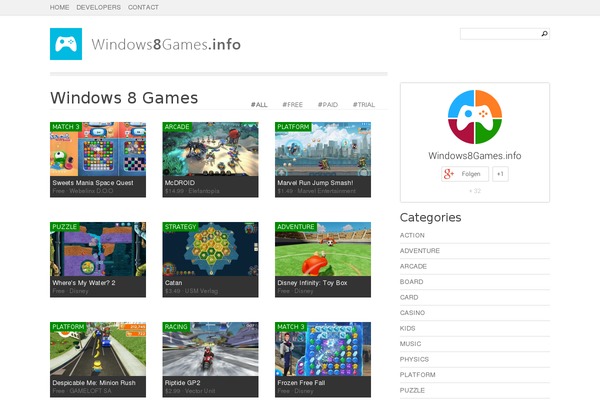The height and width of the screenshot is (400, 600).
Task: Click ARCADE tag on McDROID
Action: point(177,127)
